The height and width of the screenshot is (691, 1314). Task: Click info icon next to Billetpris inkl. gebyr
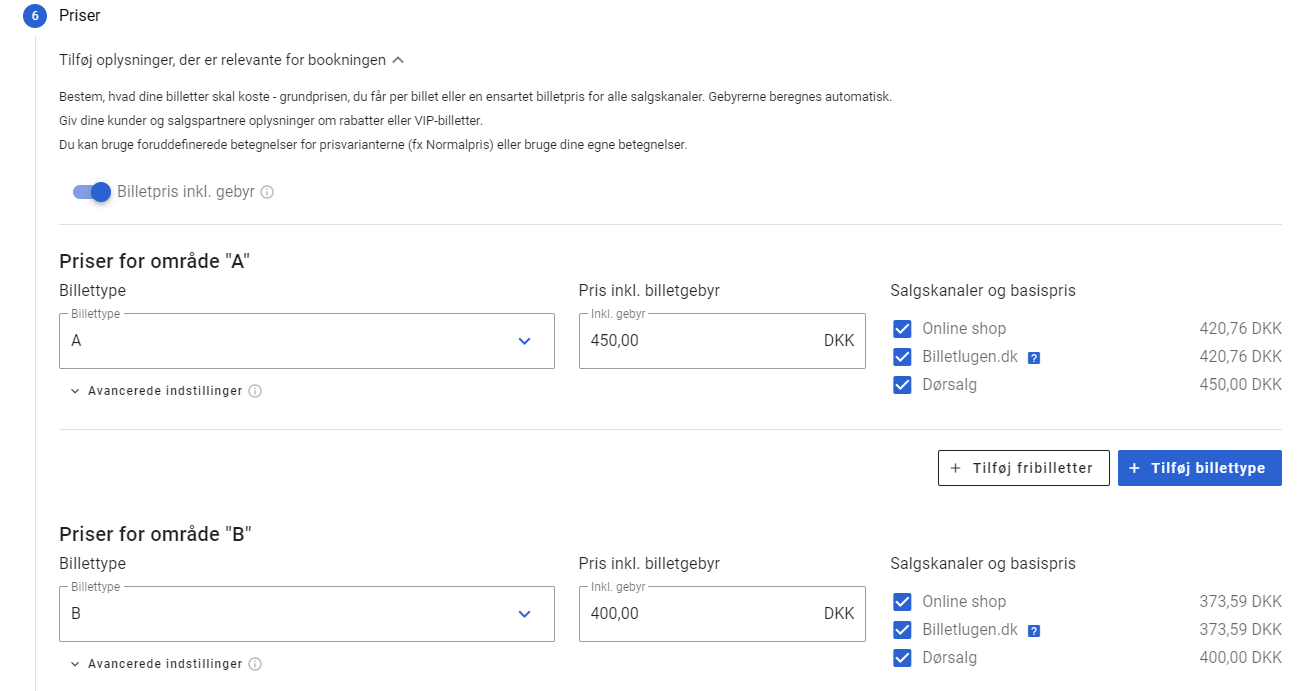click(267, 192)
